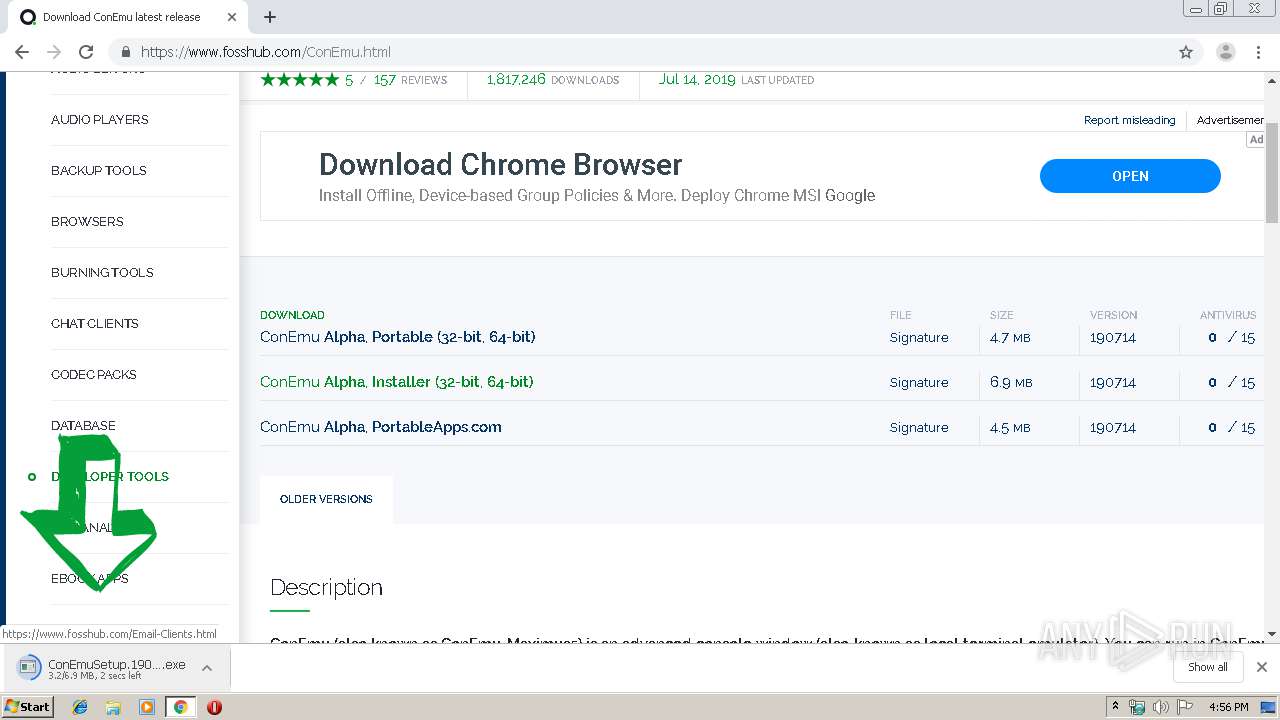Click the OPEN button in Chrome ad

tap(1130, 176)
